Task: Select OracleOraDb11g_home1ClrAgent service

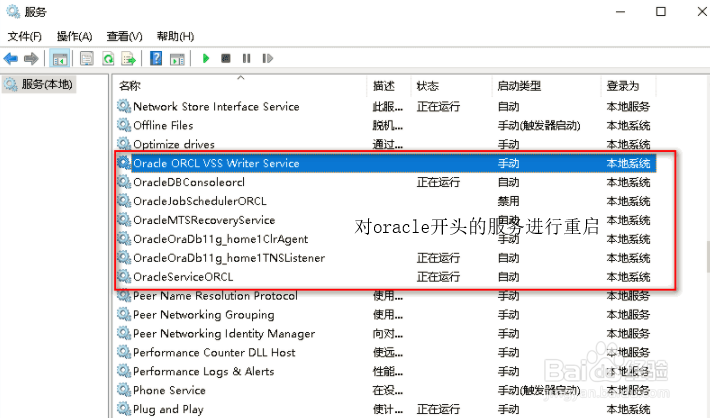Action: click(x=385, y=239)
